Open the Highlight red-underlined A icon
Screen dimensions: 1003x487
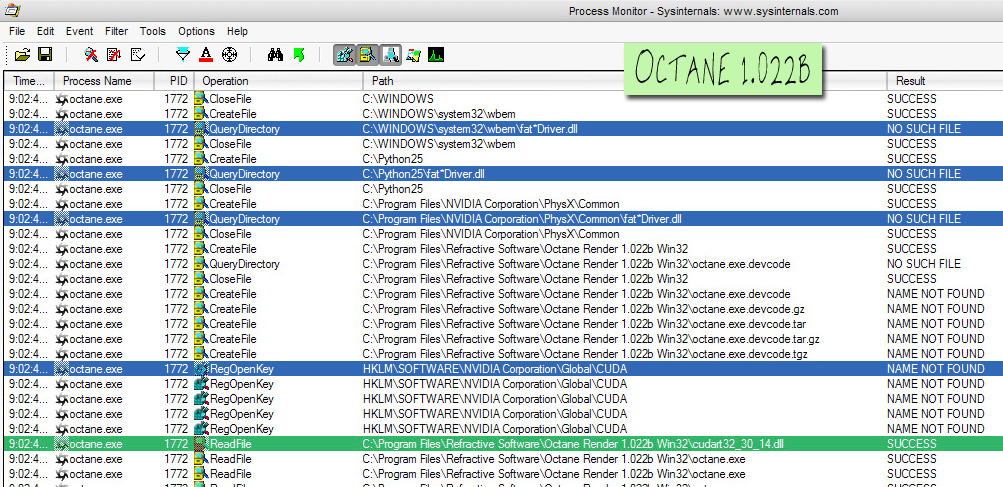(205, 55)
